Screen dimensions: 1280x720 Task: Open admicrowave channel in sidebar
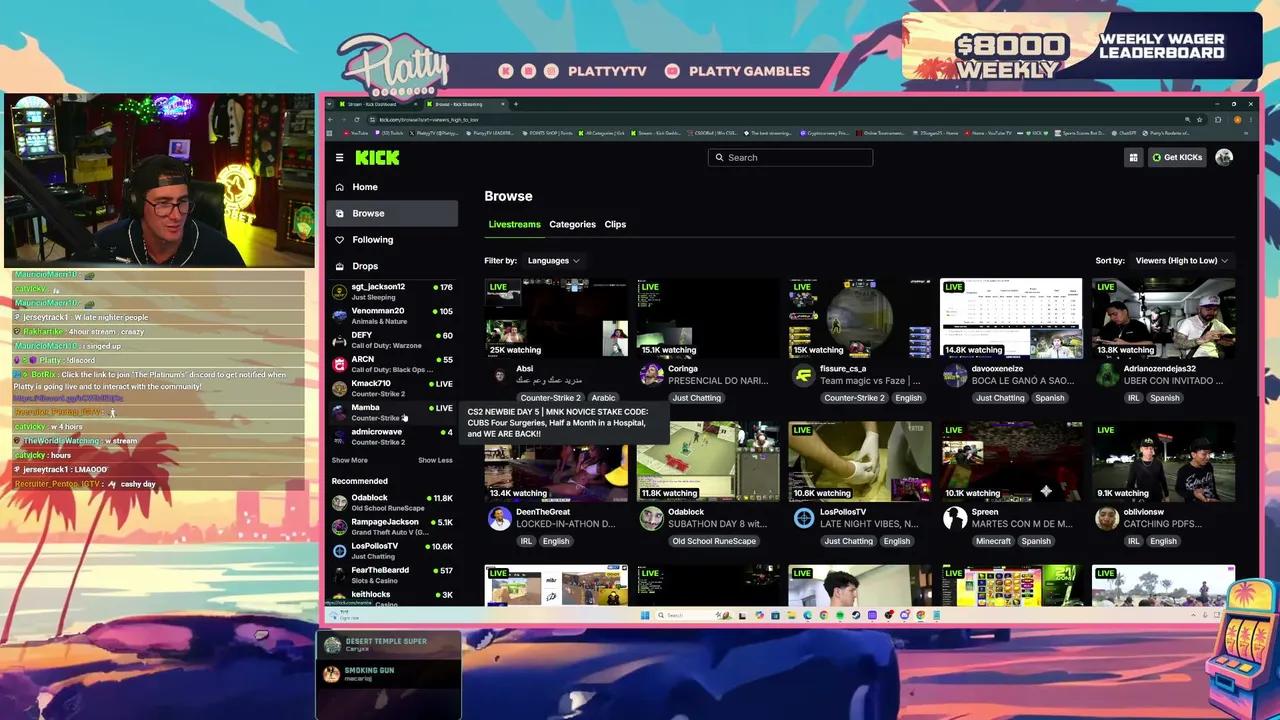click(392, 436)
